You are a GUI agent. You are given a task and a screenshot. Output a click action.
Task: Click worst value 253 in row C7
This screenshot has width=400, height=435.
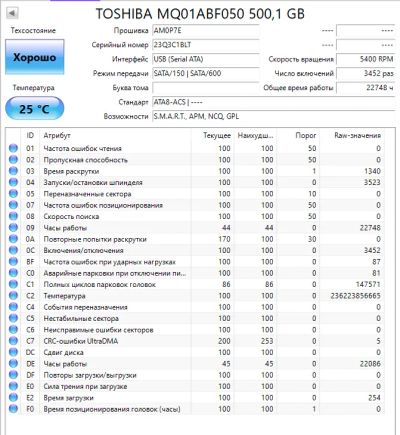(x=267, y=341)
